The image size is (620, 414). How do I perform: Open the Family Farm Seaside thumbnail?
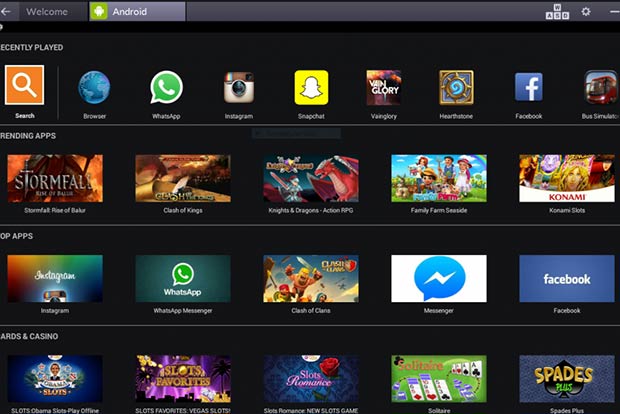tap(439, 178)
